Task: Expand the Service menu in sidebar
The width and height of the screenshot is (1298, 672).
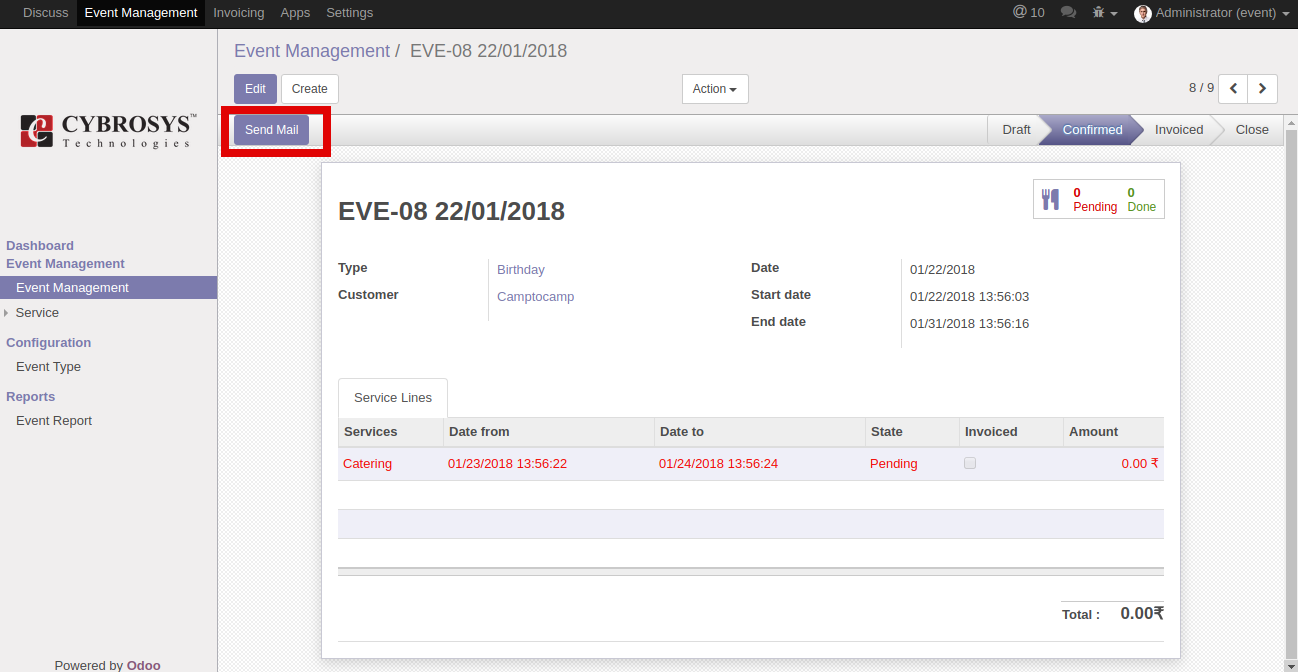Action: (x=37, y=313)
